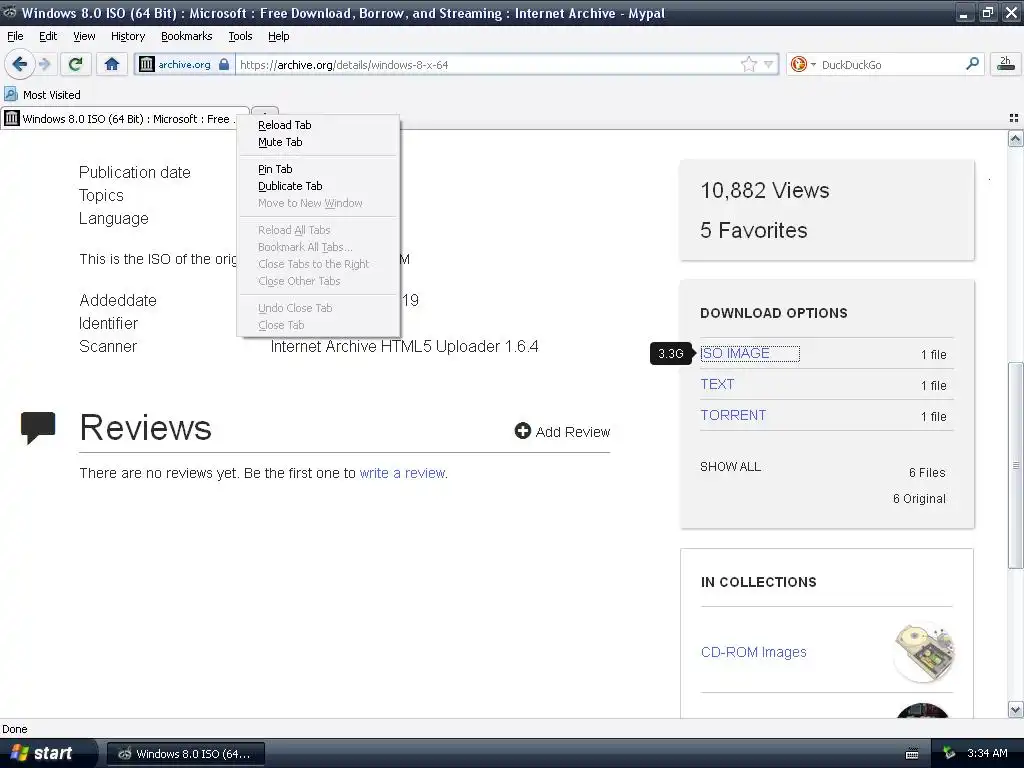Bookmark this page with the star icon
This screenshot has width=1024, height=768.
[x=749, y=64]
